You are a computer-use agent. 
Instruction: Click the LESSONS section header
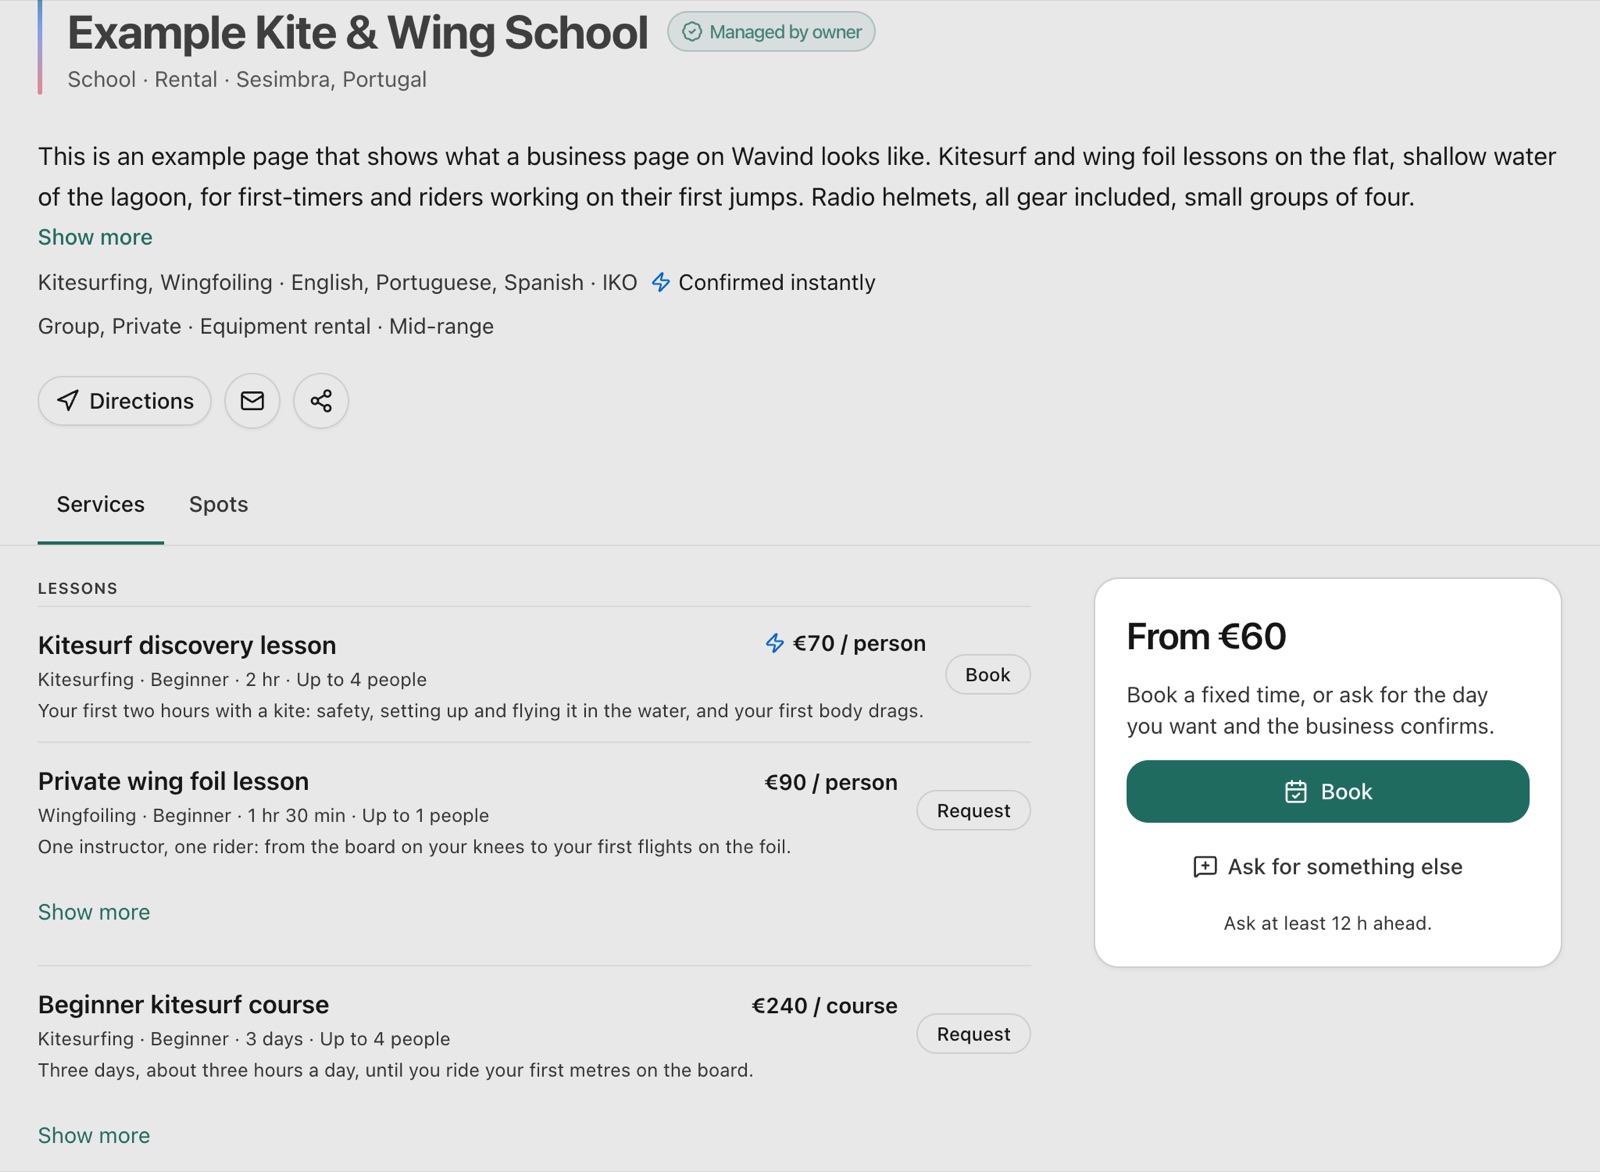pyautogui.click(x=78, y=588)
